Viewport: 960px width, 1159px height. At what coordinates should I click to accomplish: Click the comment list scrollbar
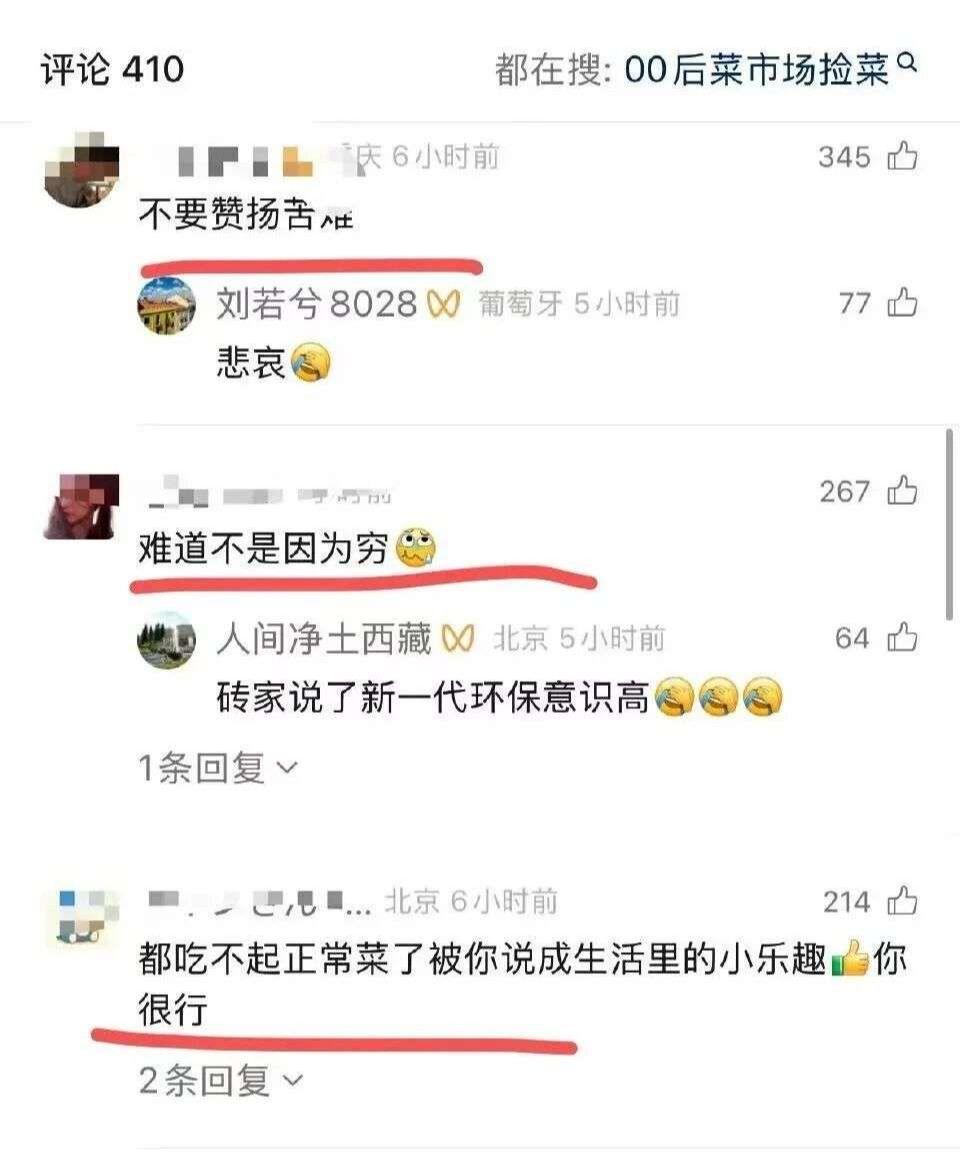click(950, 525)
